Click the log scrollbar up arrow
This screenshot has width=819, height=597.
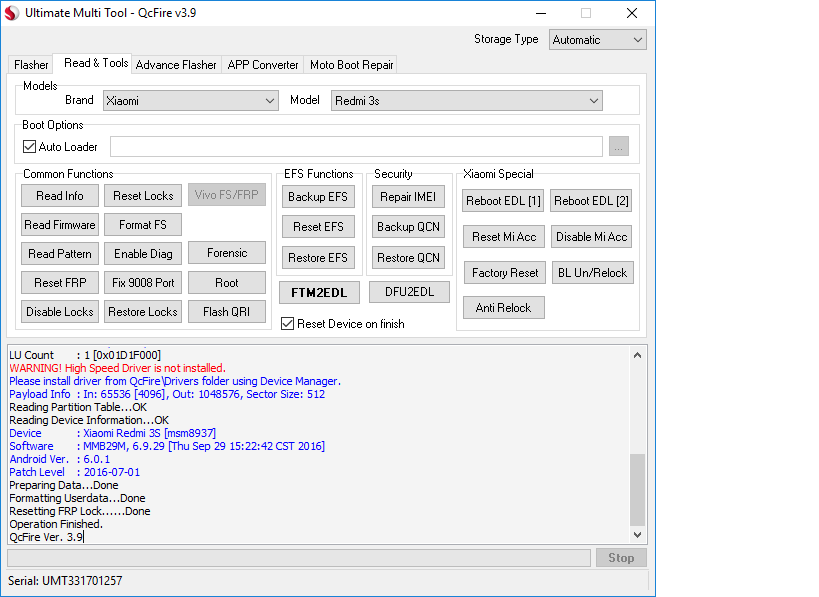(x=637, y=355)
